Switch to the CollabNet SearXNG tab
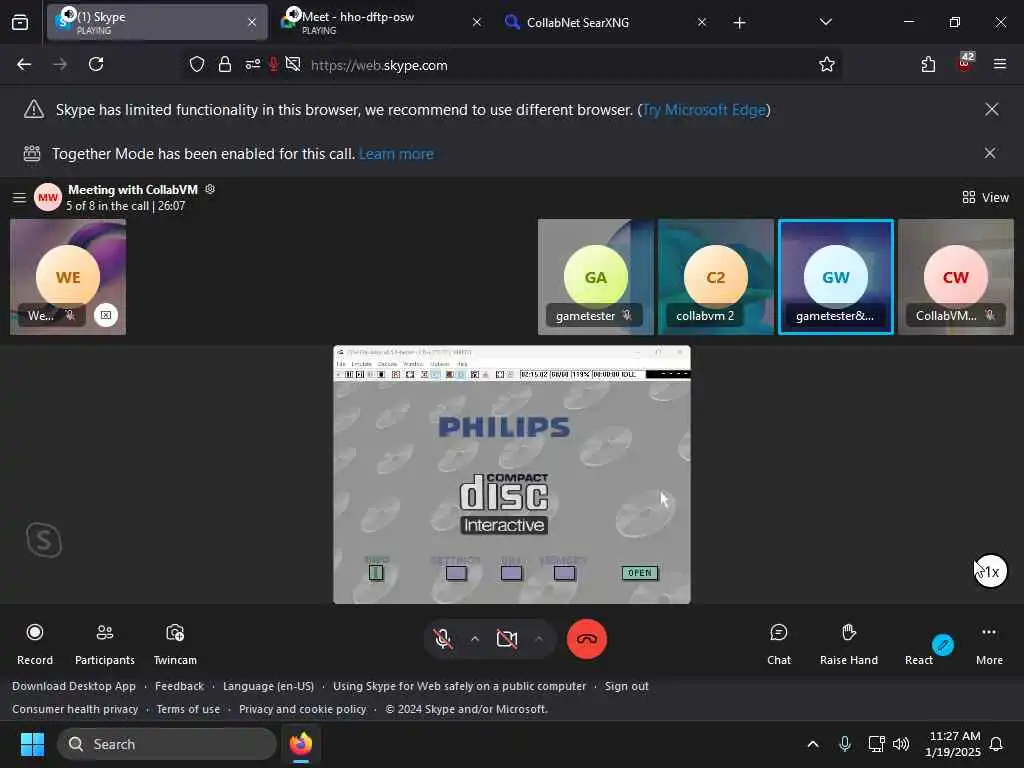 coord(606,22)
